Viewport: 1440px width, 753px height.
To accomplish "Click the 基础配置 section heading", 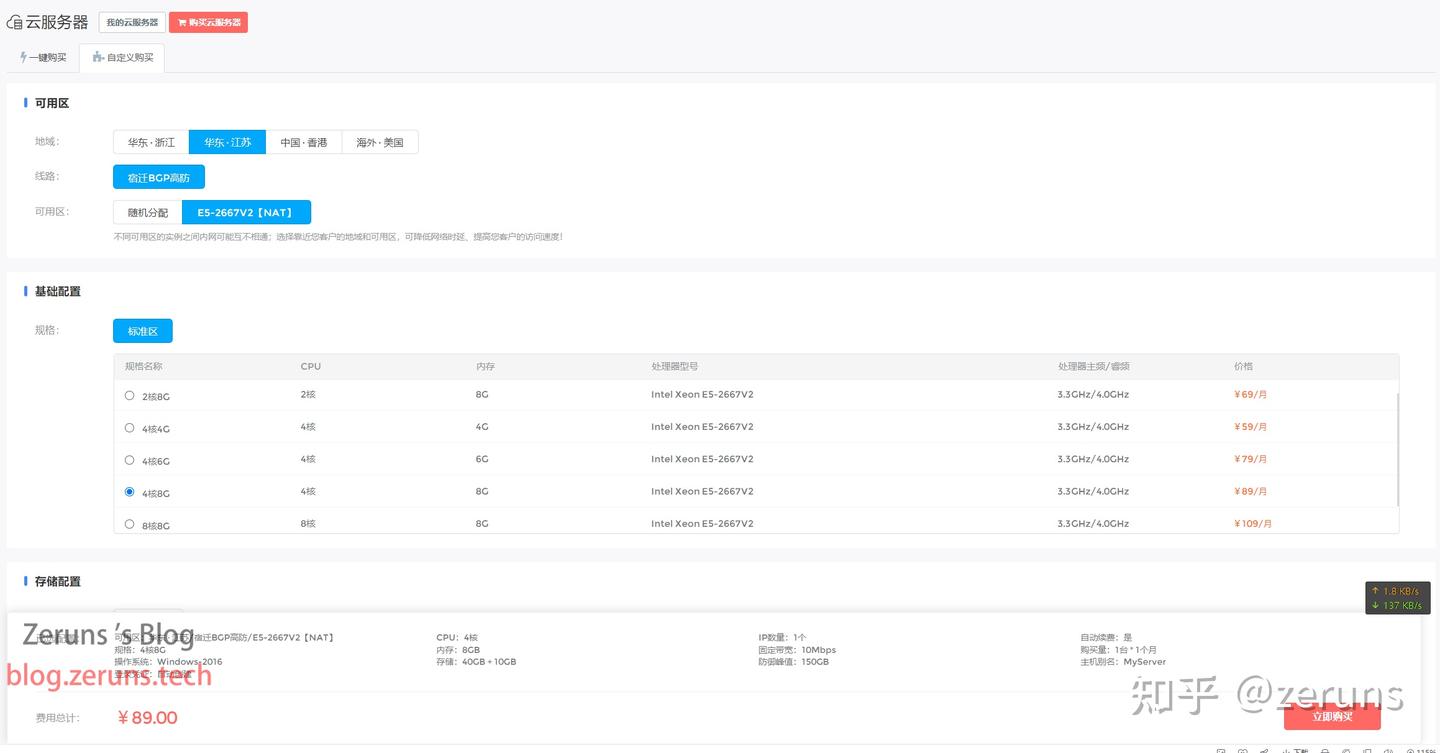I will tap(58, 291).
